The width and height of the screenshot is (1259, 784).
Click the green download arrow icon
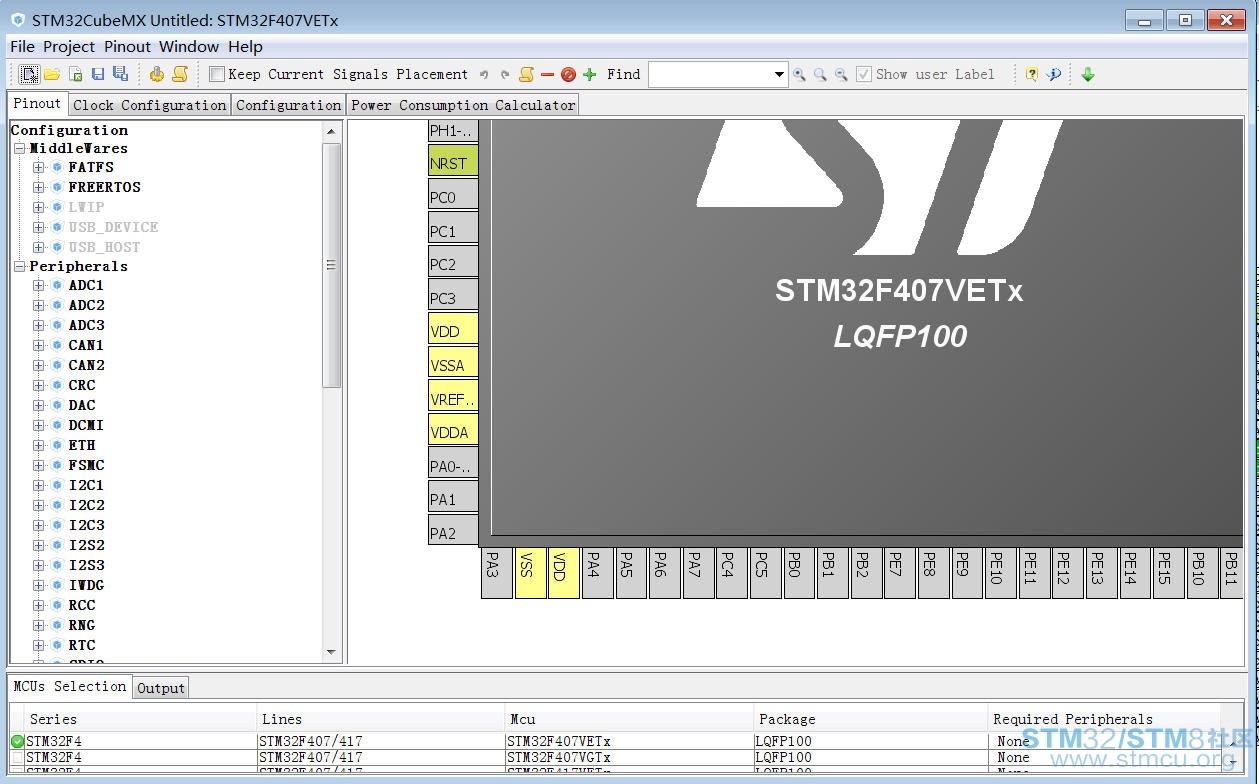click(x=1088, y=74)
